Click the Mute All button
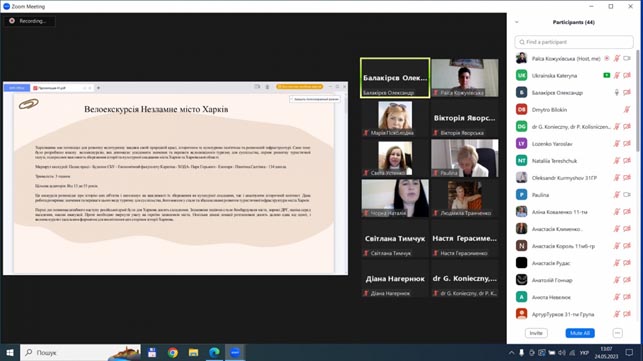Image resolution: width=643 pixels, height=361 pixels. [x=580, y=333]
